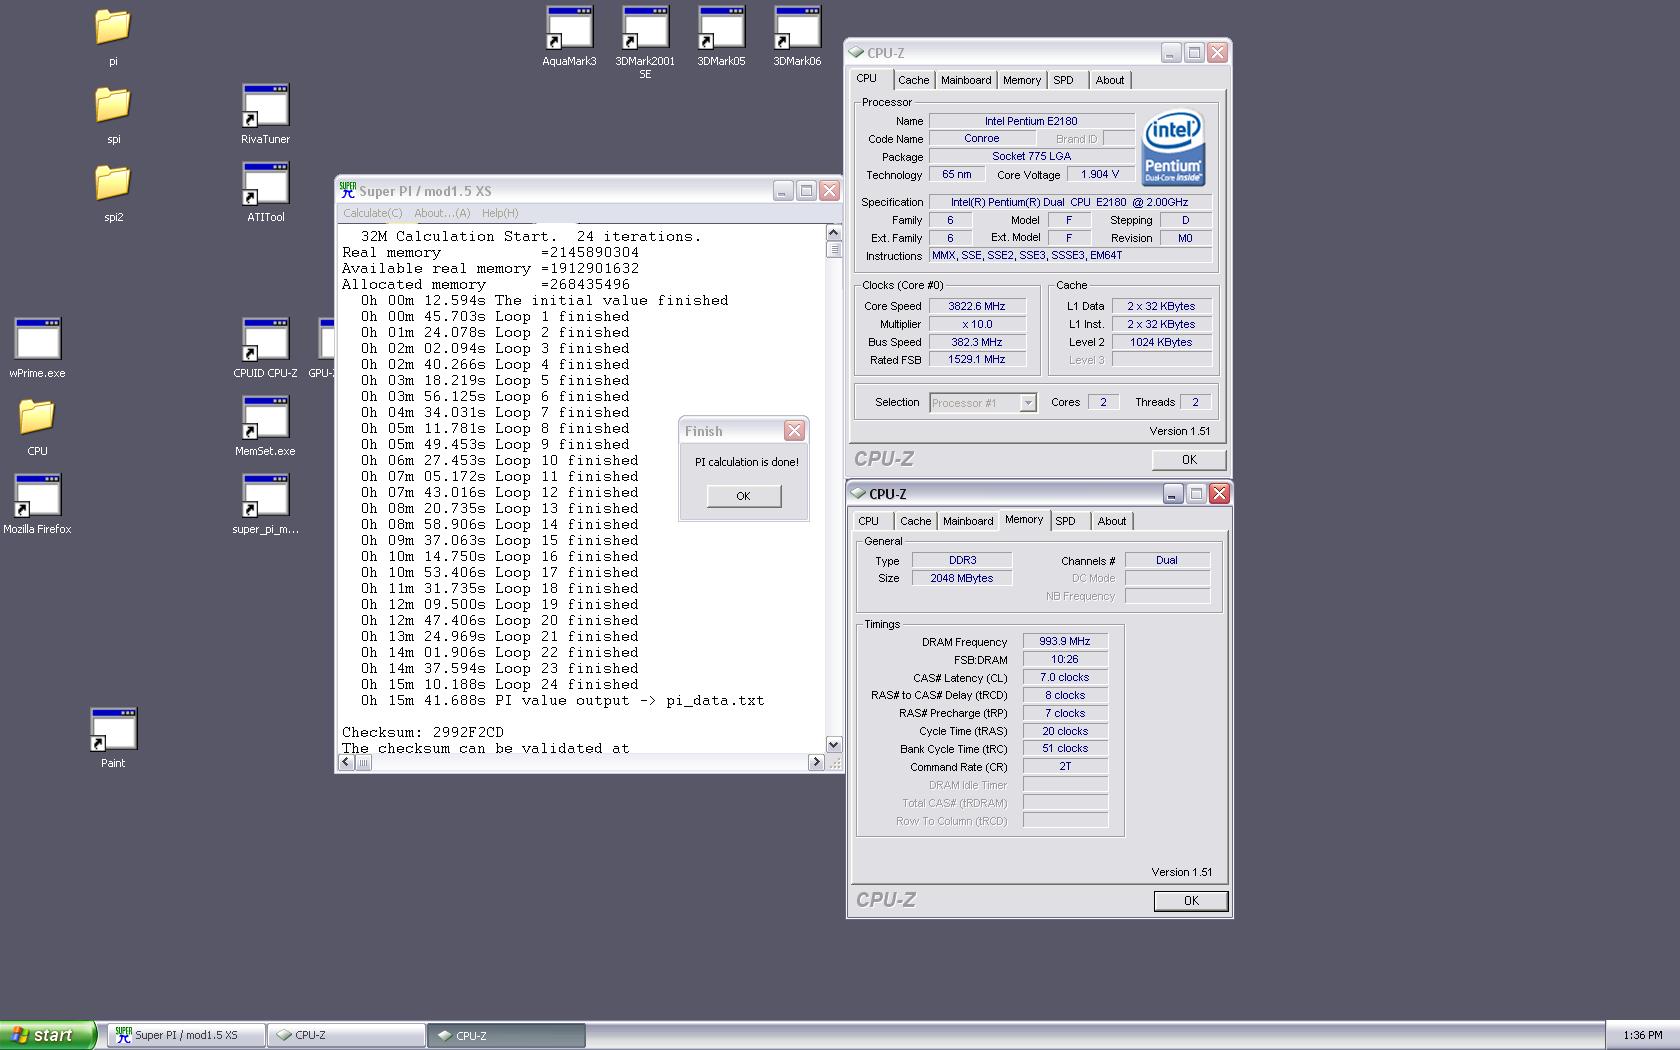This screenshot has width=1680, height=1050.
Task: Activate Super PI taskbar button
Action: 186,1035
